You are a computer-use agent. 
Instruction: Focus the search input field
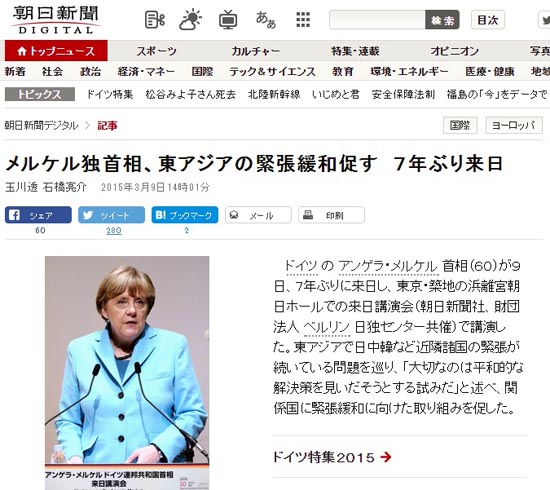tap(377, 20)
